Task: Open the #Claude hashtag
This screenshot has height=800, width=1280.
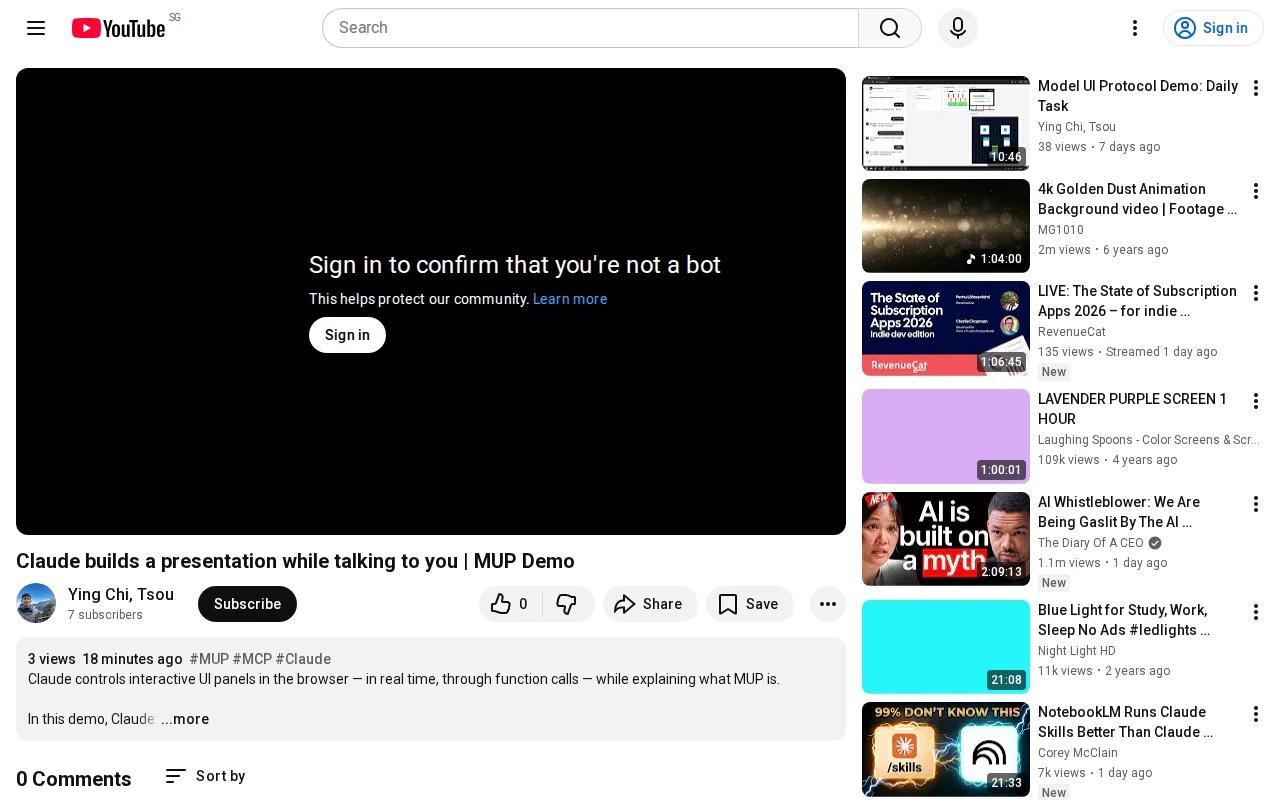Action: [x=303, y=659]
